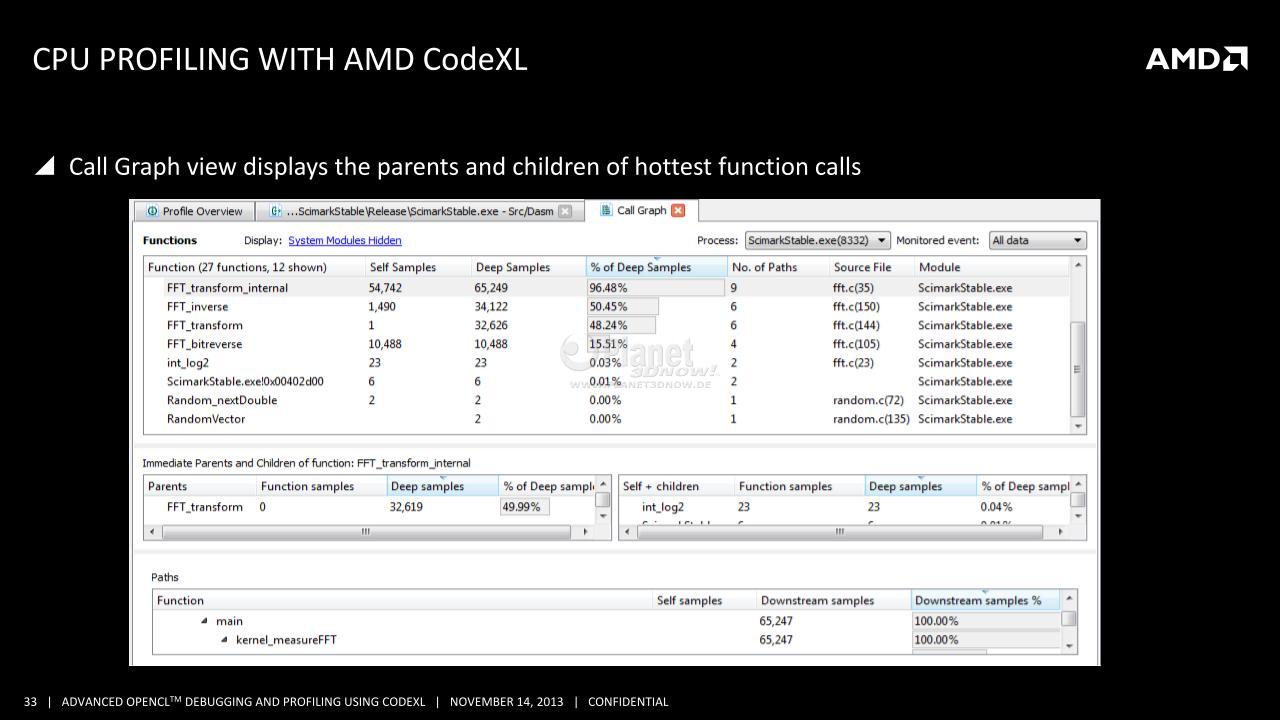This screenshot has height=720, width=1280.
Task: Click the Functions table down arrow
Action: coord(1078,426)
